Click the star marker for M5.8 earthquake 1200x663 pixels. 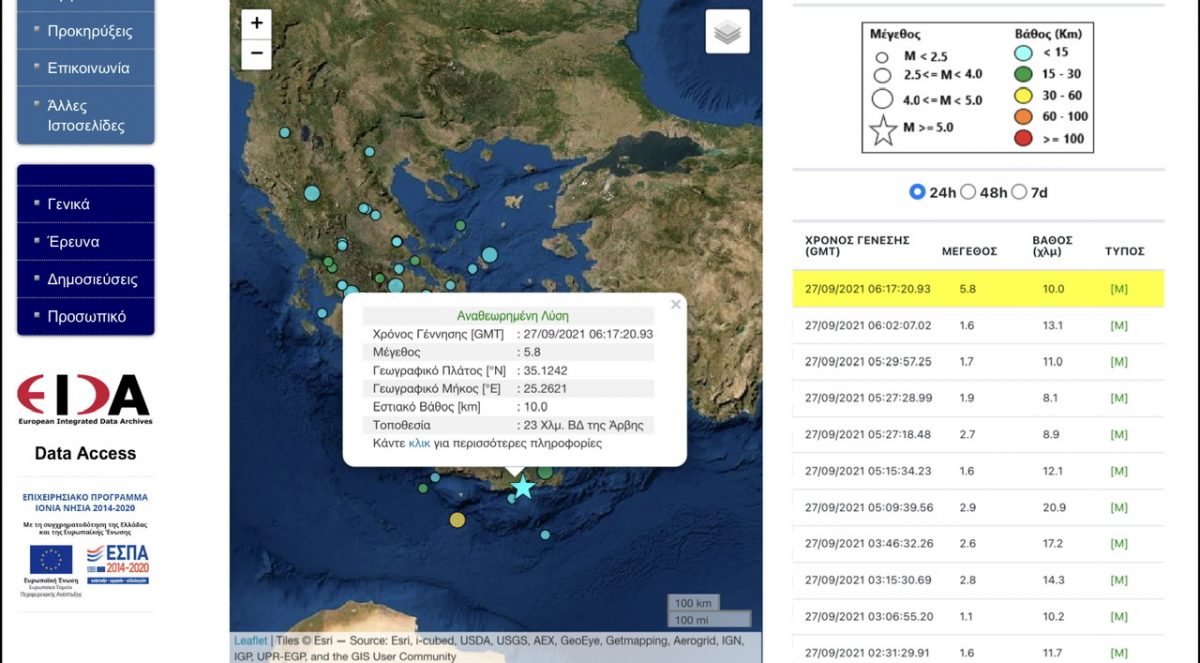523,487
